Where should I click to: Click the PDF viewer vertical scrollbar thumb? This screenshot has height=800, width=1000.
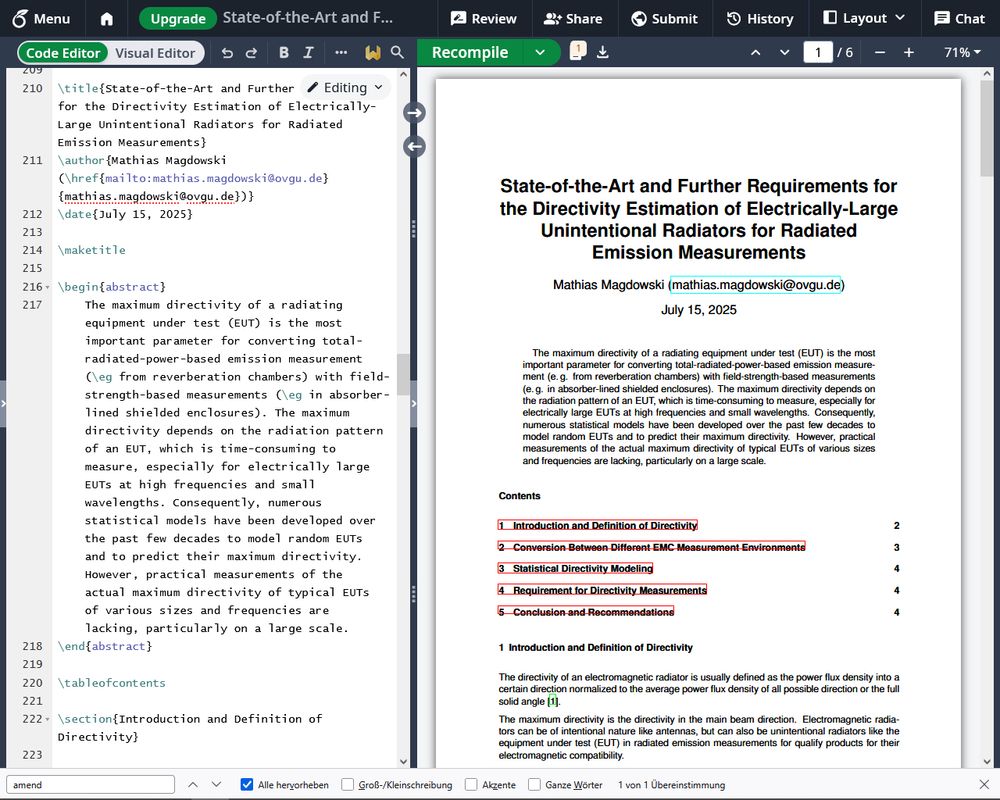[987, 128]
